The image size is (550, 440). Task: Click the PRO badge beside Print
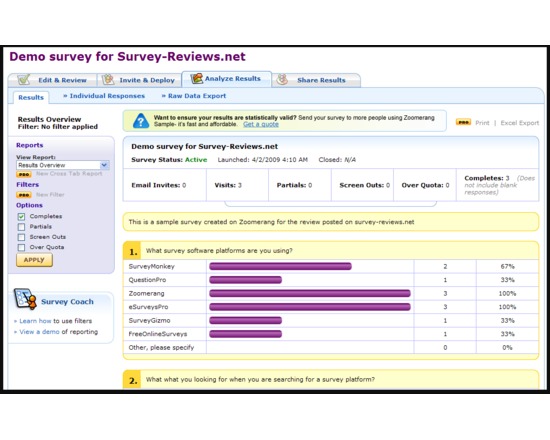click(x=463, y=122)
